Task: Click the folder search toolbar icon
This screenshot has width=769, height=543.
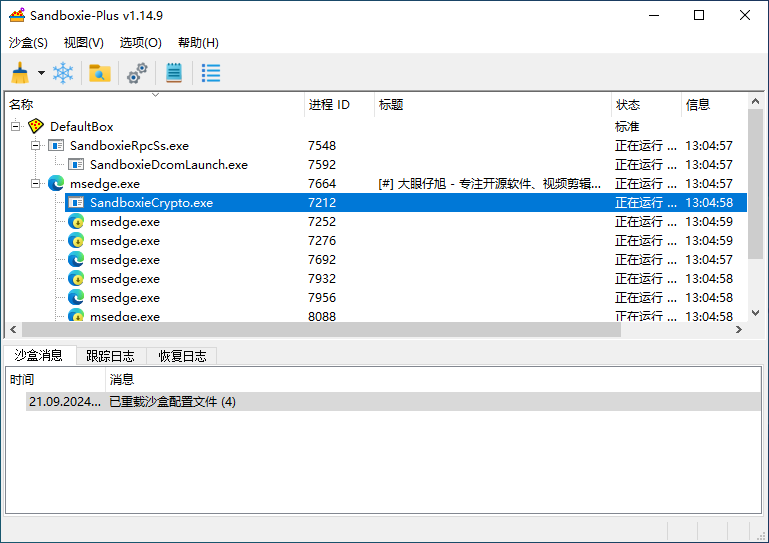Action: 100,73
